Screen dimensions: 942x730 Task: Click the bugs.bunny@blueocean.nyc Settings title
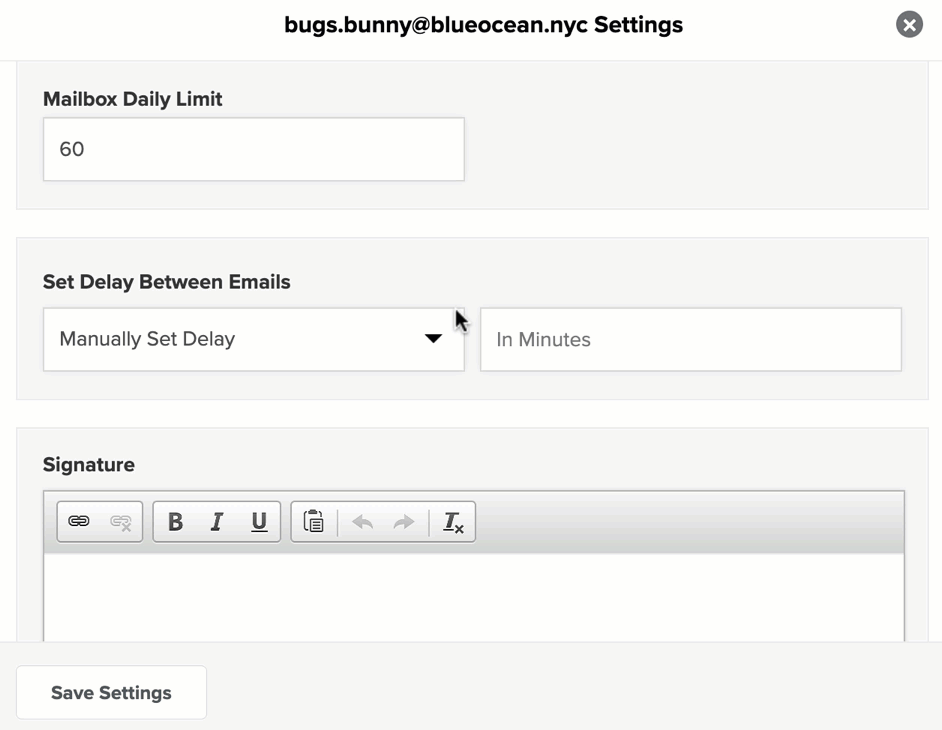[484, 25]
